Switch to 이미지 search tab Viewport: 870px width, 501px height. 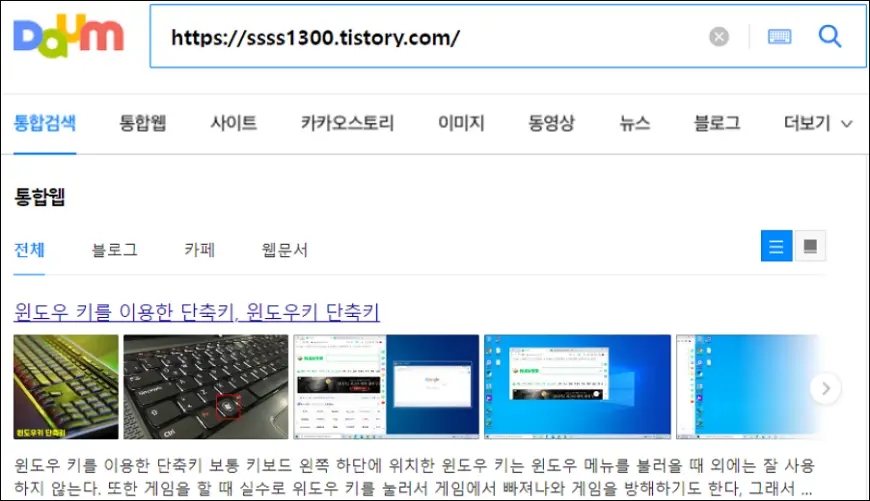tap(461, 124)
